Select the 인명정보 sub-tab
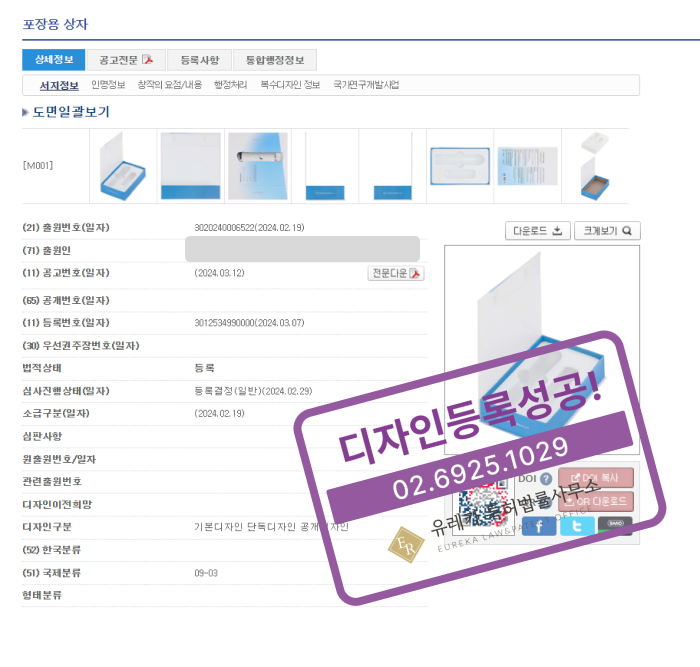The image size is (700, 667). 108,85
